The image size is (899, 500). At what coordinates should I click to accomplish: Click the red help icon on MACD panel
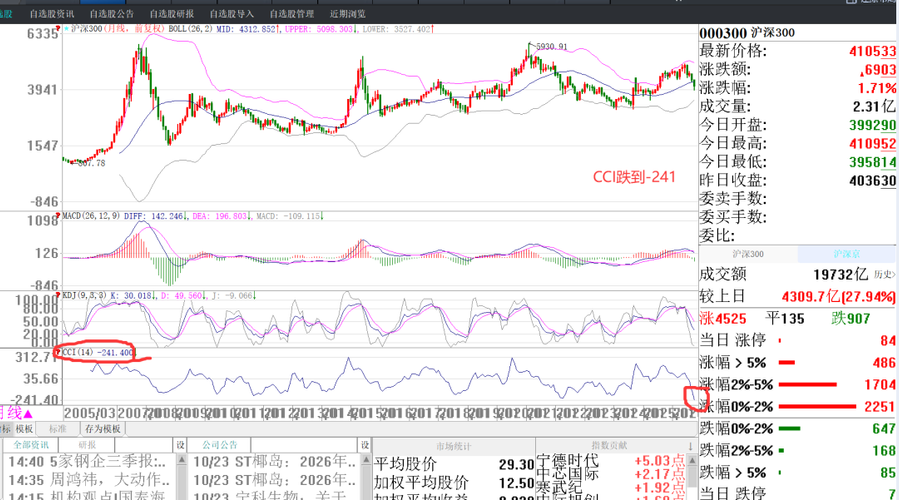(x=58, y=216)
